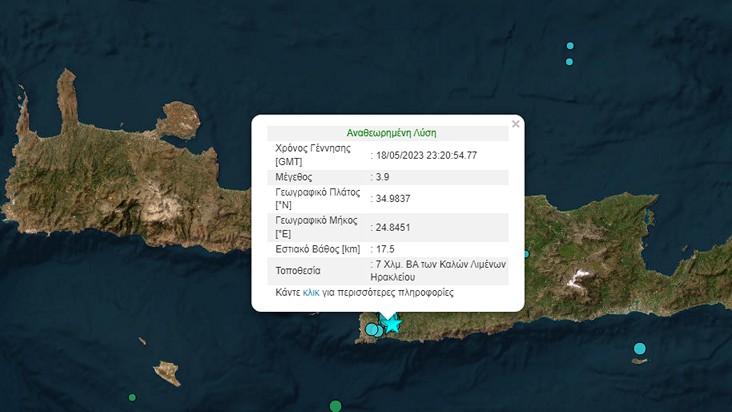Click the cyan circle marker southeast of Crete
Image resolution: width=732 pixels, height=412 pixels.
(640, 349)
